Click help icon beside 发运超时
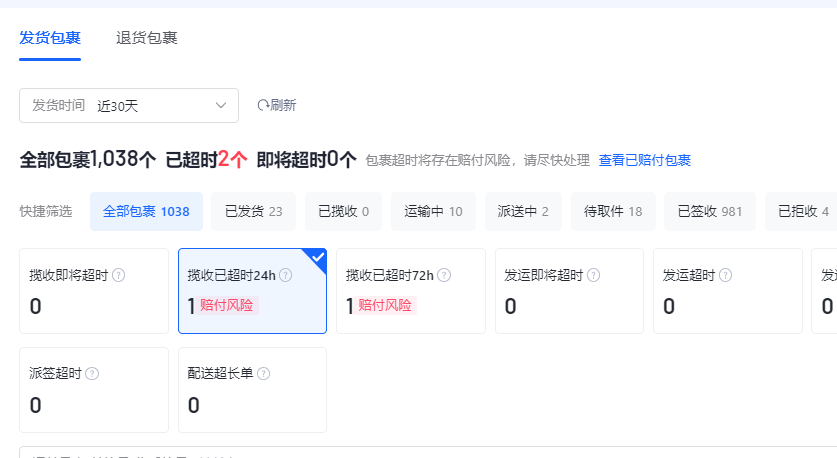The width and height of the screenshot is (837, 458). [725, 275]
